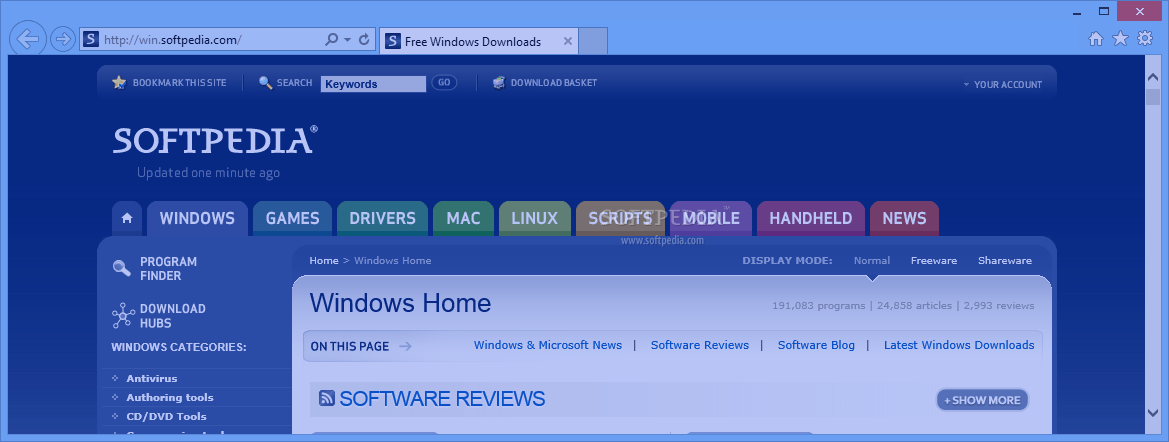Set display mode to Shareware
Viewport: 1169px width, 442px height.
[x=1005, y=260]
